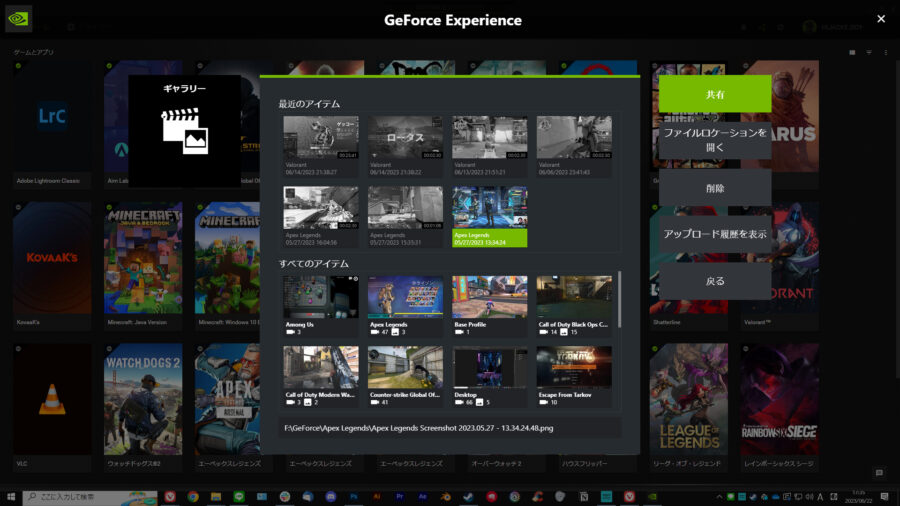900x506 pixels.
Task: Open the Base Profile gallery folder
Action: pyautogui.click(x=489, y=306)
